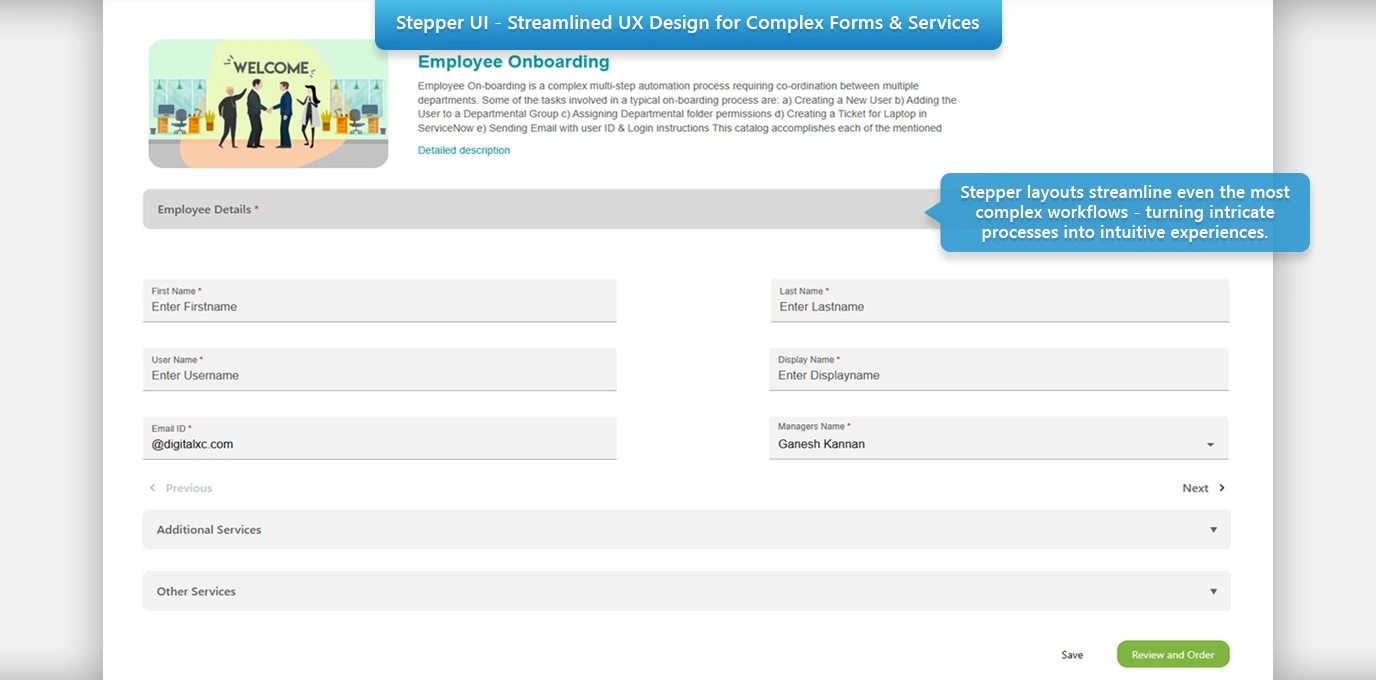This screenshot has height=680, width=1376.
Task: Click the Other Services down arrow
Action: tap(1213, 592)
